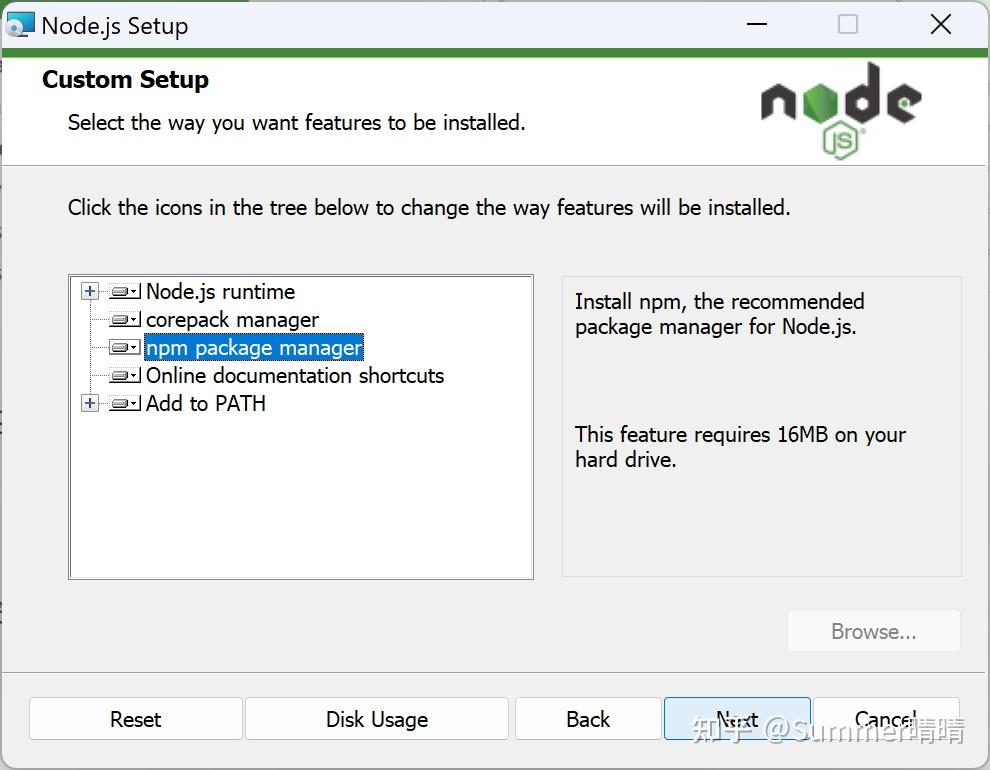Screen dimensions: 990x770
Task: Select the Add to PATH feature label
Action: click(x=206, y=404)
